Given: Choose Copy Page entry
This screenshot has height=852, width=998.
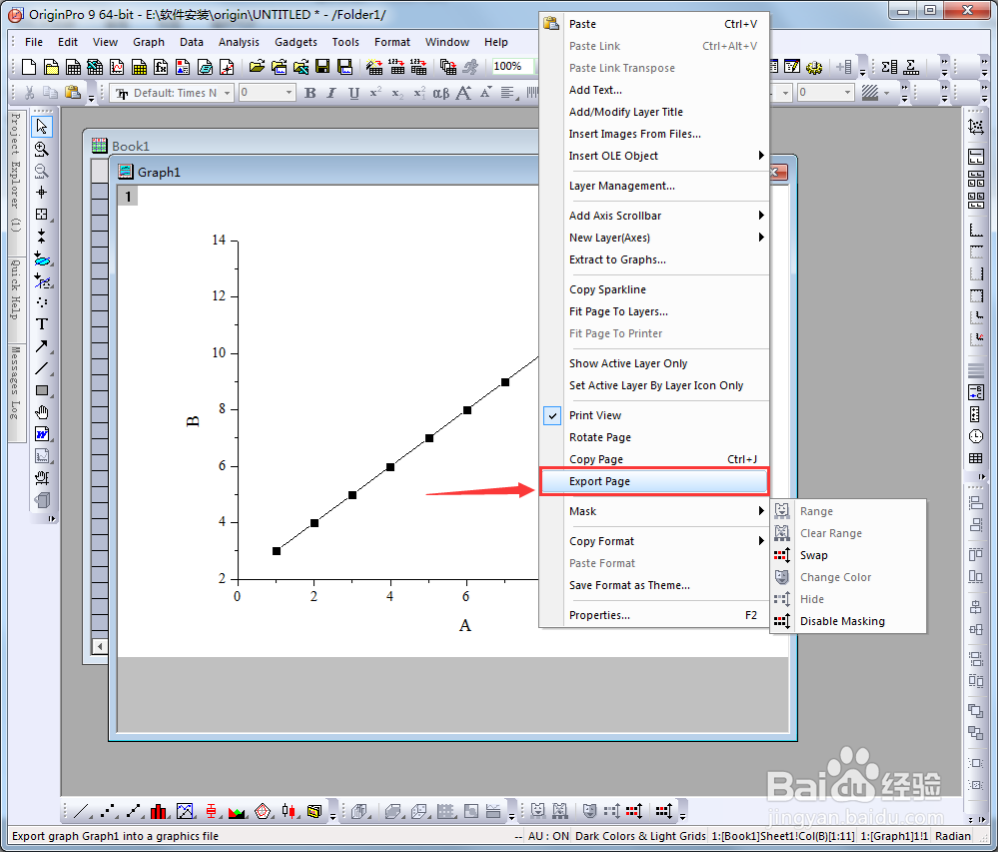Looking at the screenshot, I should click(654, 459).
